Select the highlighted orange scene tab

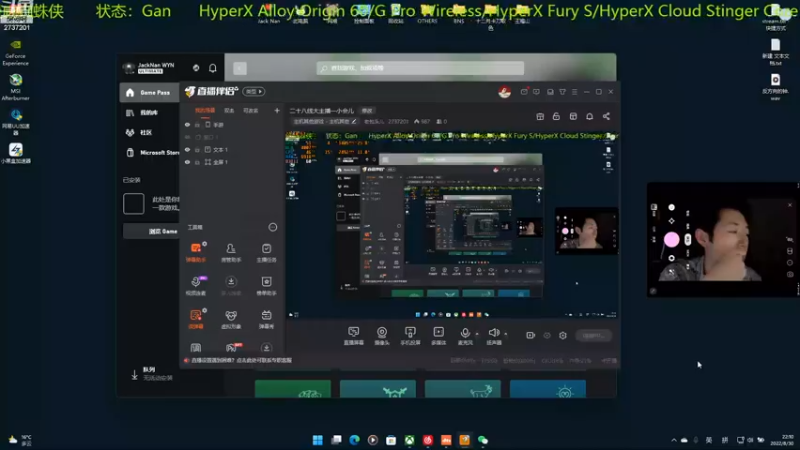(x=205, y=110)
